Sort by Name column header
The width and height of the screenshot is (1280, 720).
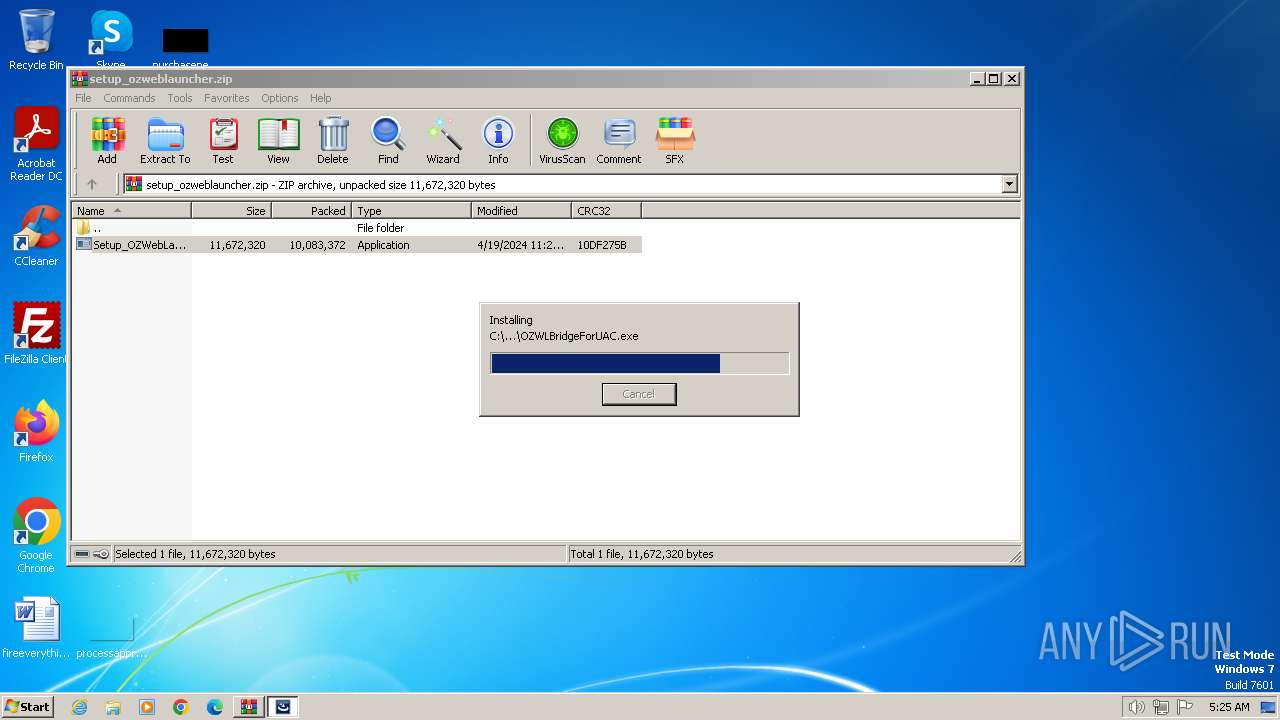[132, 210]
